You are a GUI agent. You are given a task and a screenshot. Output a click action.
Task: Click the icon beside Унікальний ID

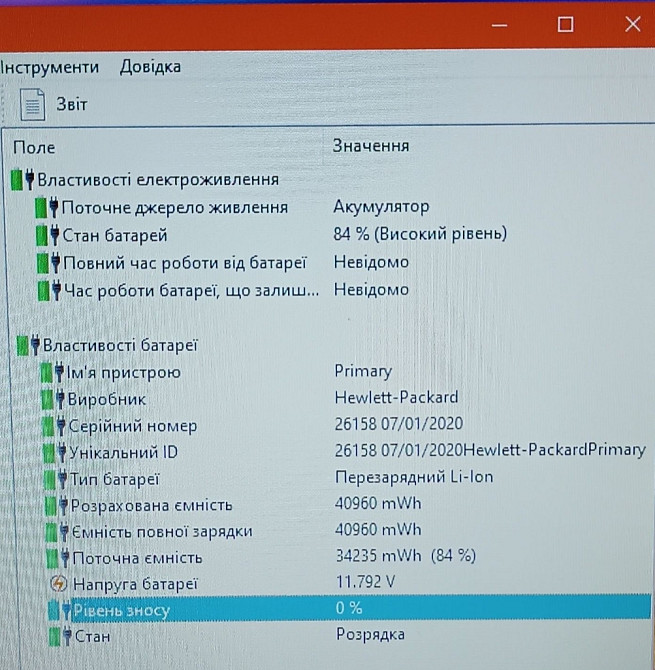55,453
